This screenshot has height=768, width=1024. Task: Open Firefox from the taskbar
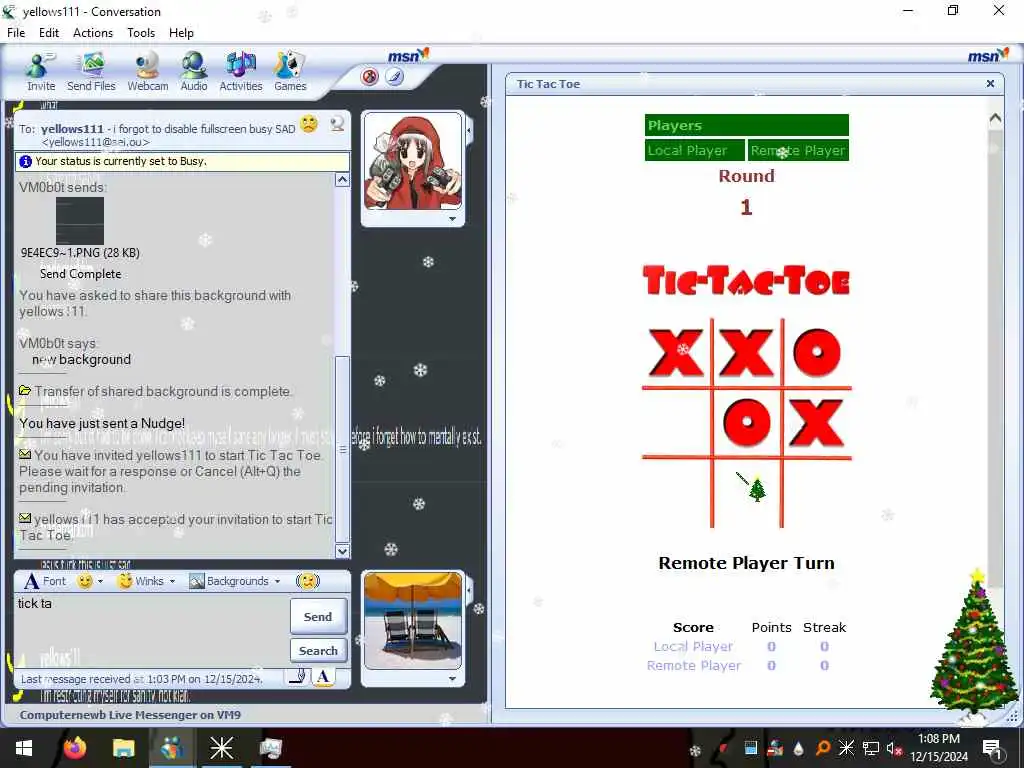coord(74,748)
